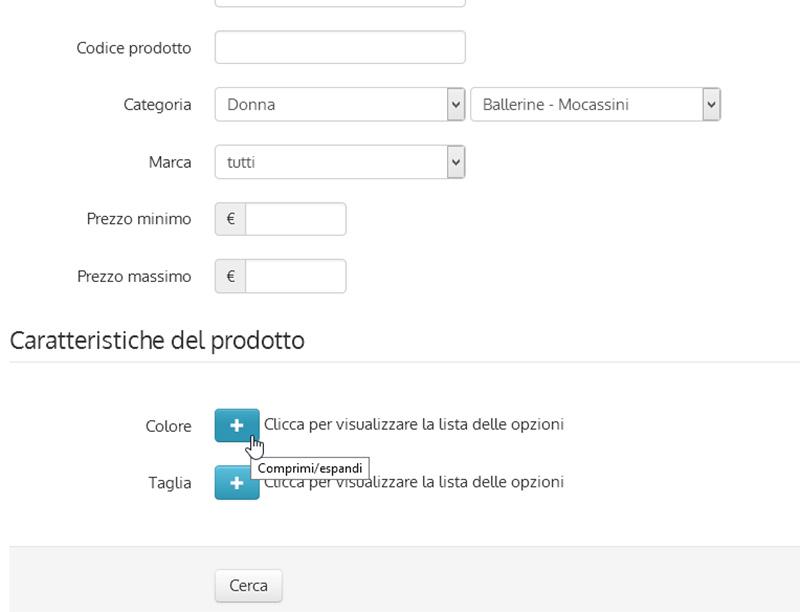Expand the Taglia options with plus icon
800x612 pixels.
237,482
